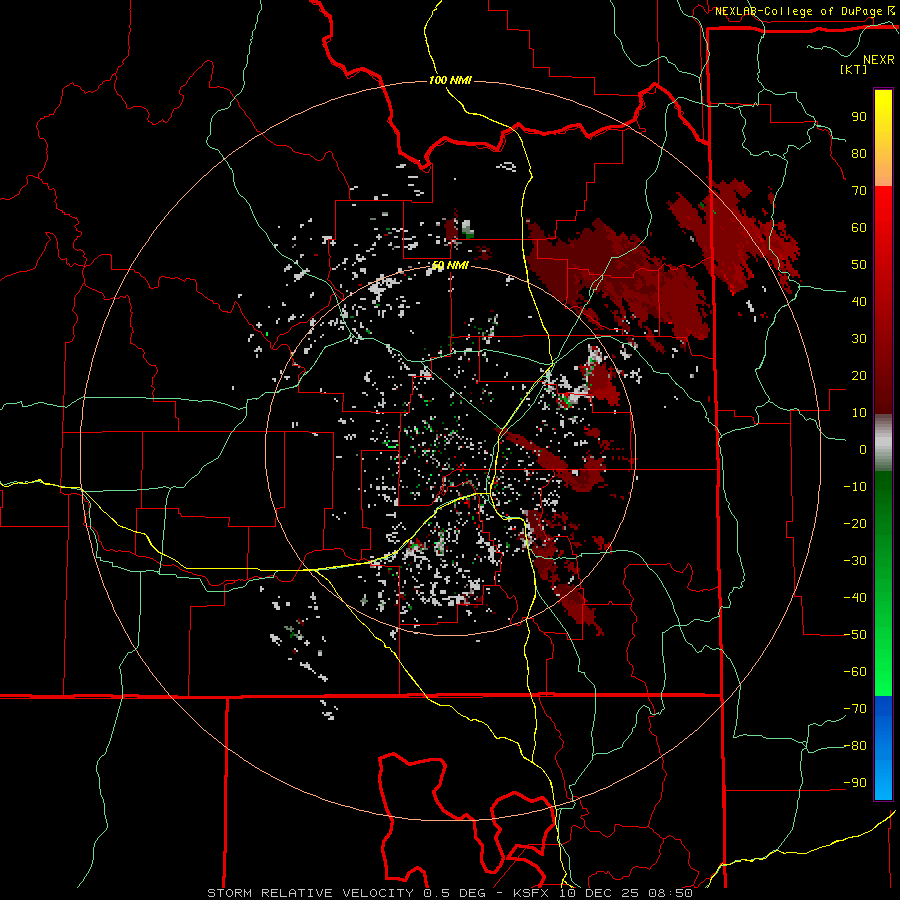This screenshot has height=900, width=900.
Task: Click the "NEXR" label above the color scale
Action: pos(879,60)
